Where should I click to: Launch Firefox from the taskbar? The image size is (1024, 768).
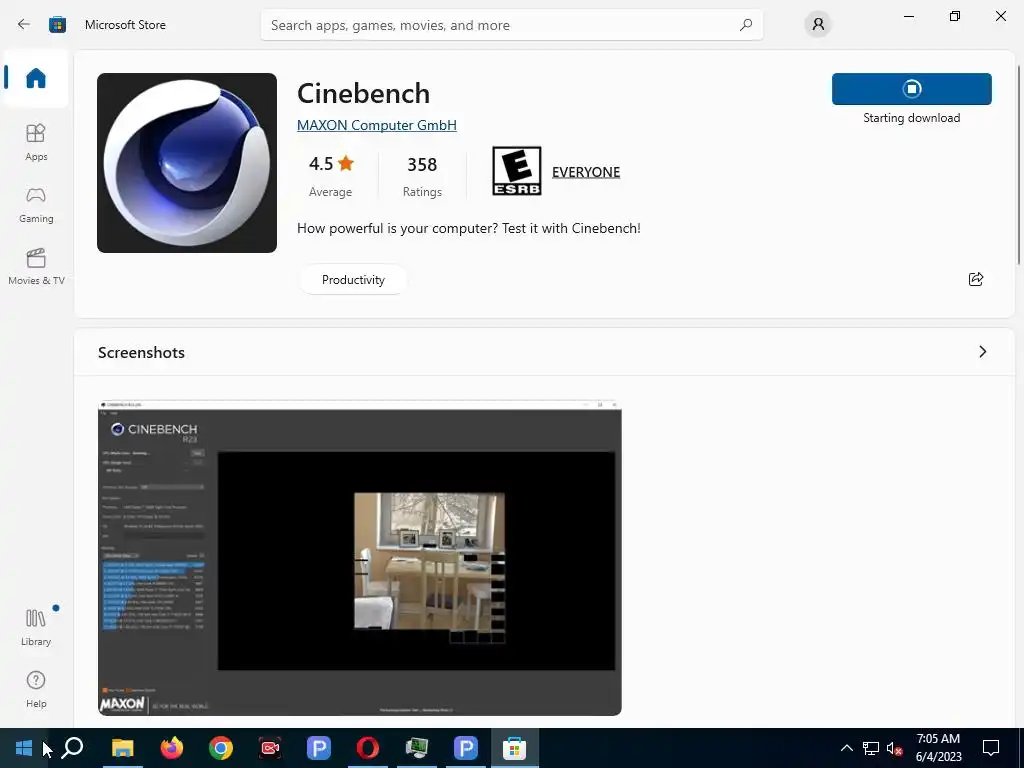pos(172,748)
